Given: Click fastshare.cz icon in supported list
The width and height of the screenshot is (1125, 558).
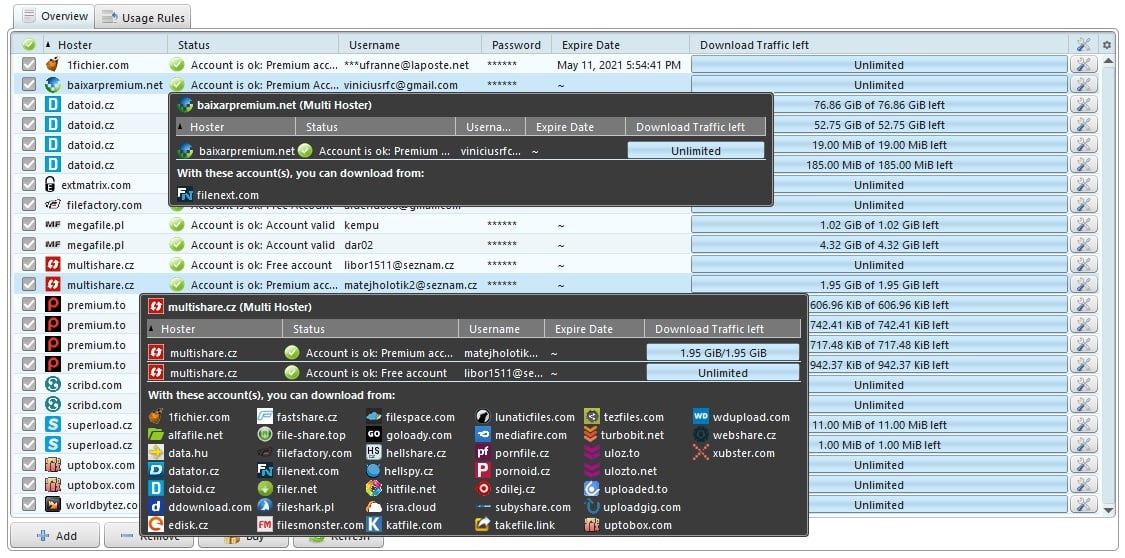Looking at the screenshot, I should click(265, 417).
